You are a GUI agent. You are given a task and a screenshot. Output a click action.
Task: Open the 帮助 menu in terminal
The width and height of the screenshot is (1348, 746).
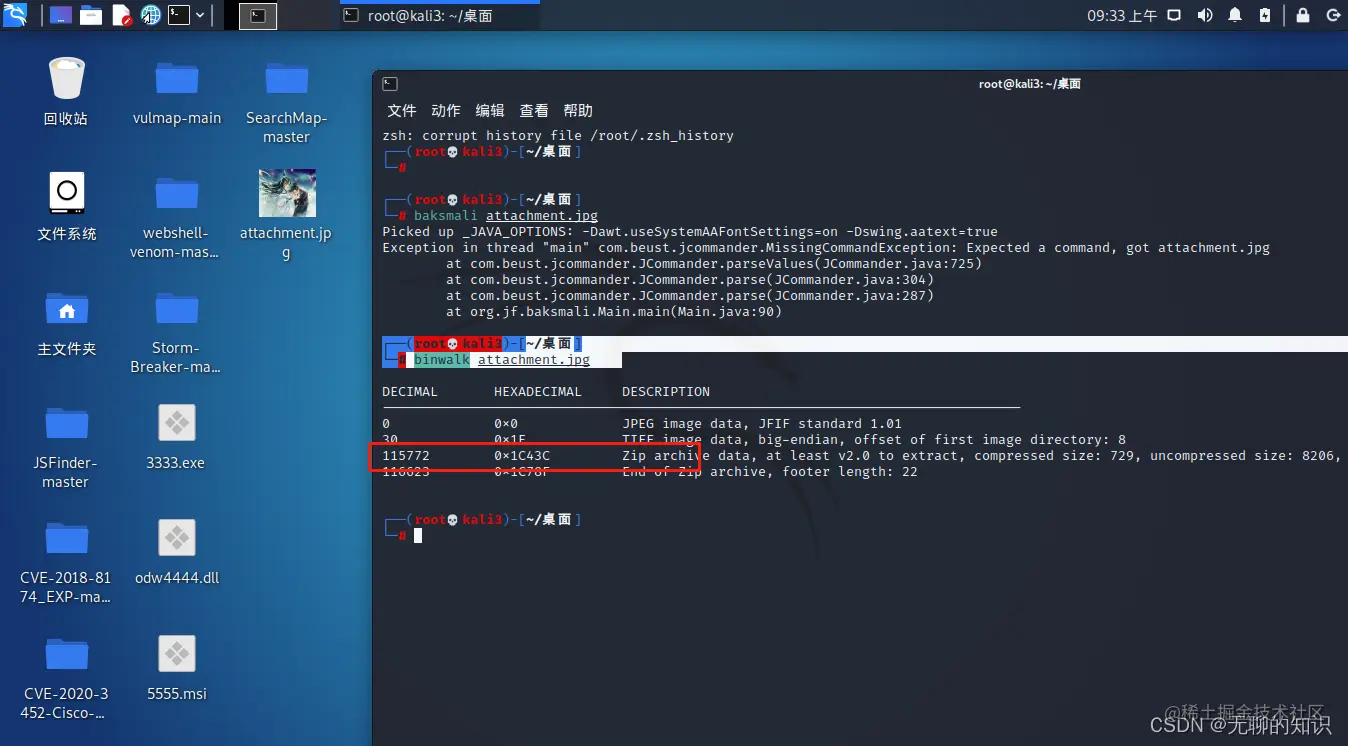point(578,111)
